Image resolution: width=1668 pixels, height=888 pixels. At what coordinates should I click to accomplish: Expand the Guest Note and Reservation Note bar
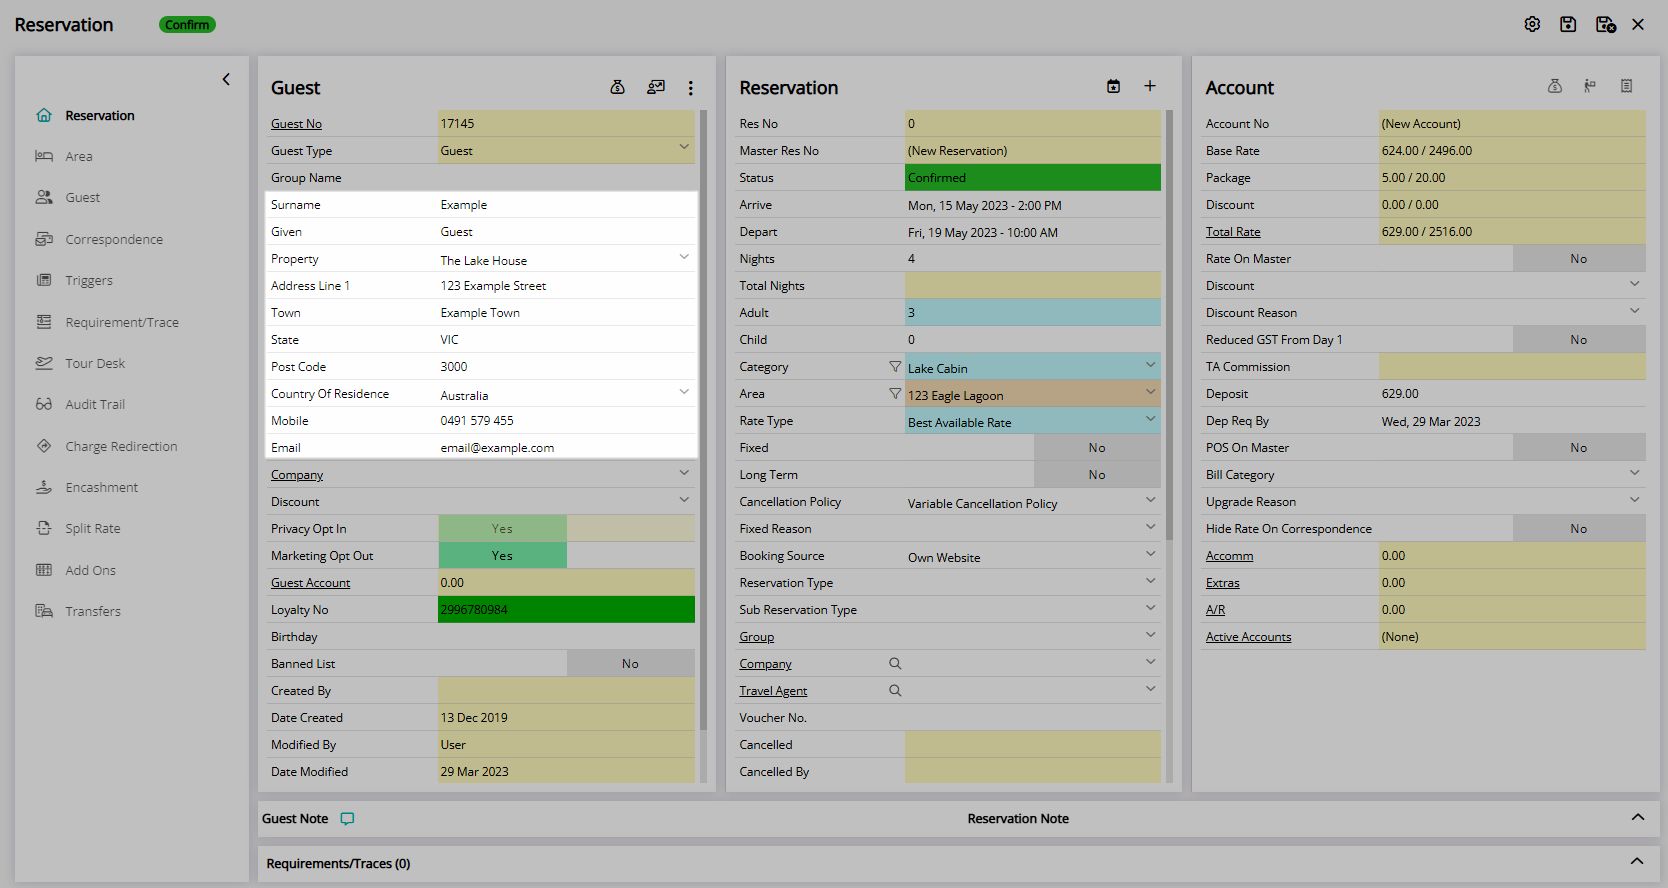pyautogui.click(x=1637, y=818)
